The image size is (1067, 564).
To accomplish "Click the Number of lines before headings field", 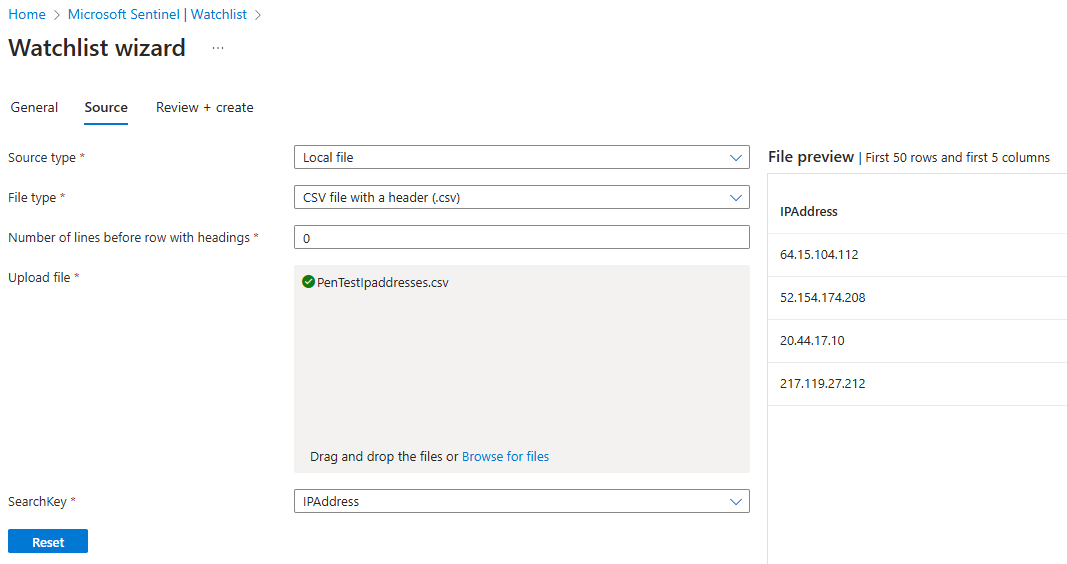I will tap(521, 237).
